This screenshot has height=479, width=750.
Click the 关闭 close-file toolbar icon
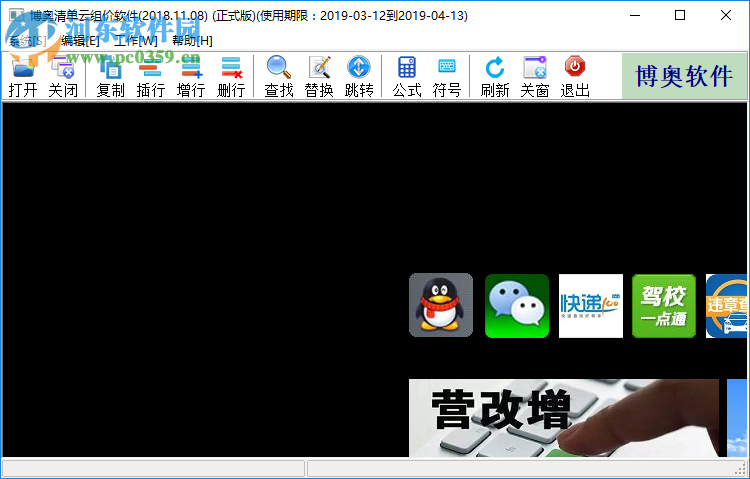point(63,77)
